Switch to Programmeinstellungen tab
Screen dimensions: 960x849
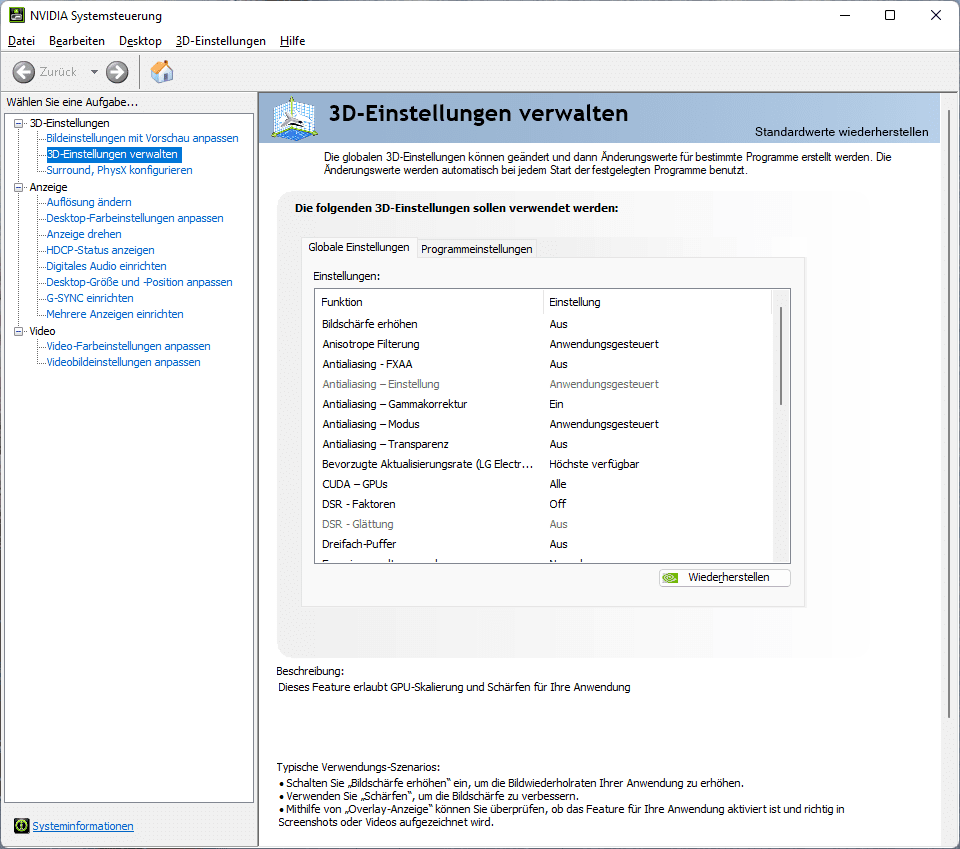476,249
